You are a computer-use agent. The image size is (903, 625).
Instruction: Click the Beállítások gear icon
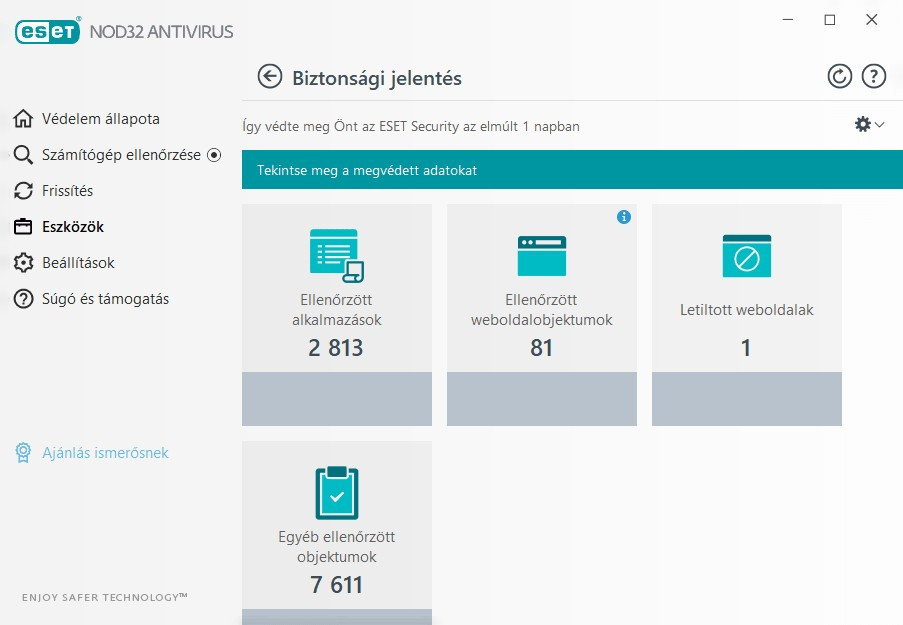23,263
